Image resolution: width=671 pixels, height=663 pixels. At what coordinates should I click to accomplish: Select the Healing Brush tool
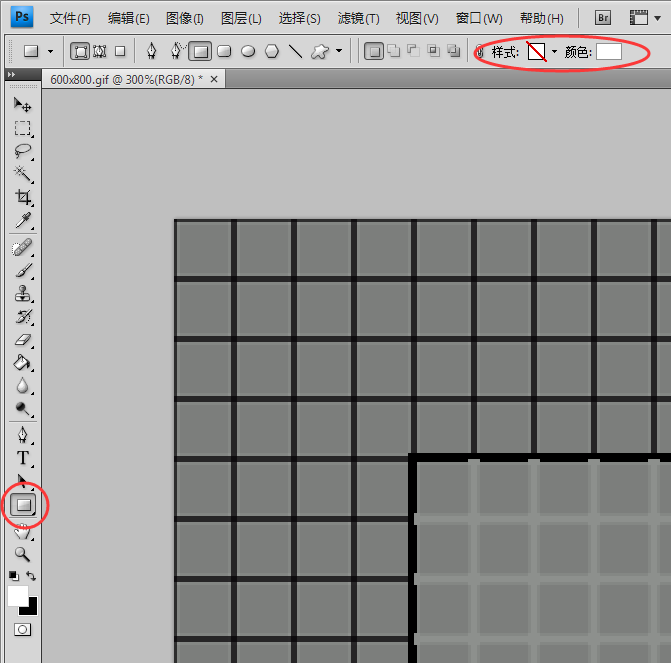point(22,247)
